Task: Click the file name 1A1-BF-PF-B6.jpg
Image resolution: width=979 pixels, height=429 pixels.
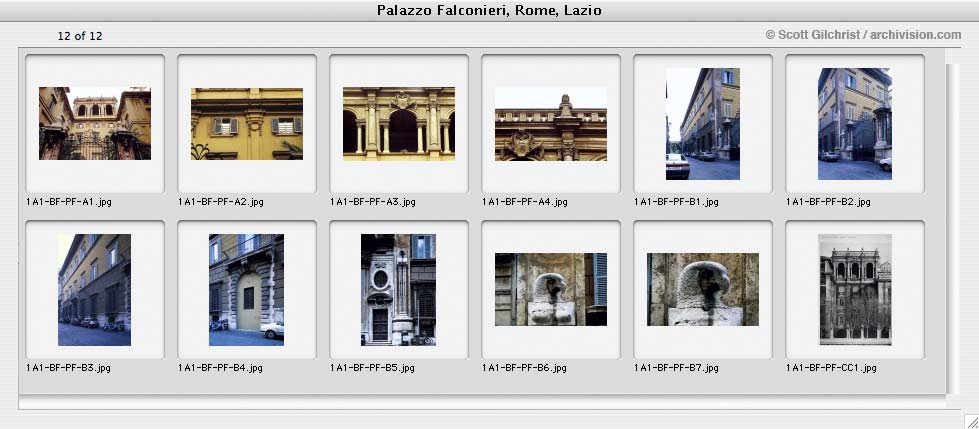Action: click(x=524, y=368)
